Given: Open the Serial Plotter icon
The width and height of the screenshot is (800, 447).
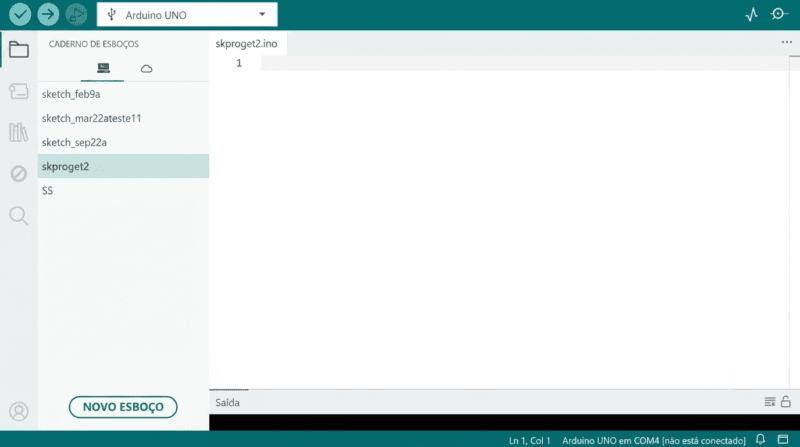Looking at the screenshot, I should click(x=752, y=14).
